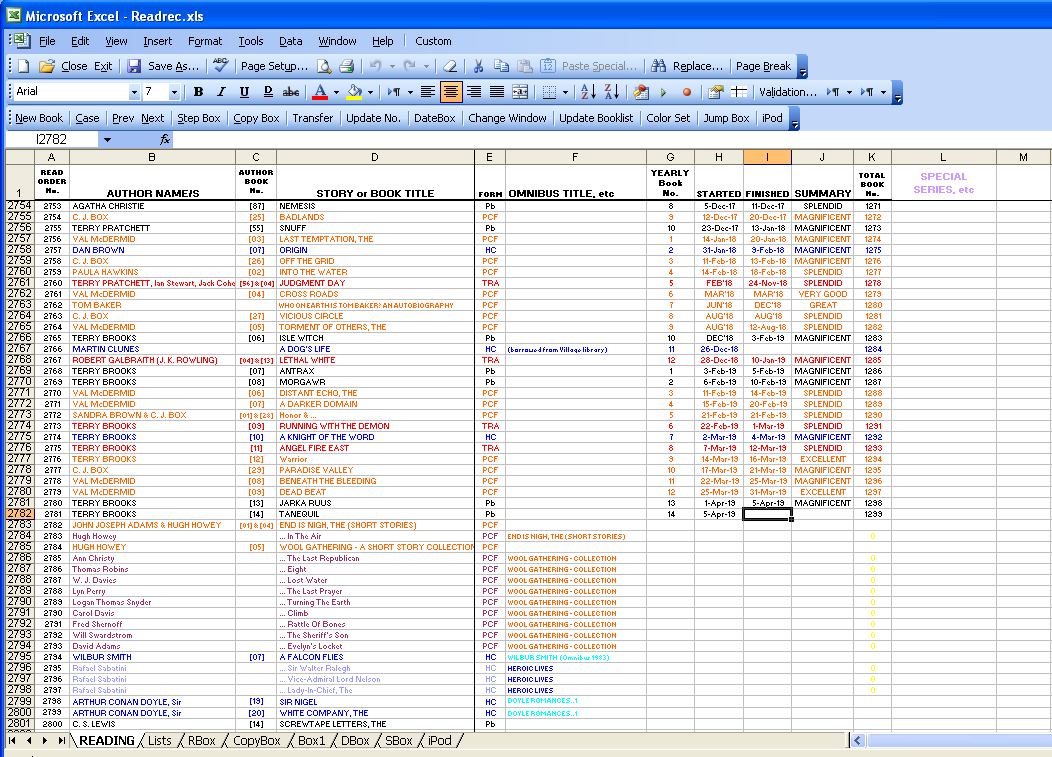The height and width of the screenshot is (757, 1052).
Task: Click the Cut scissors icon
Action: tap(478, 66)
